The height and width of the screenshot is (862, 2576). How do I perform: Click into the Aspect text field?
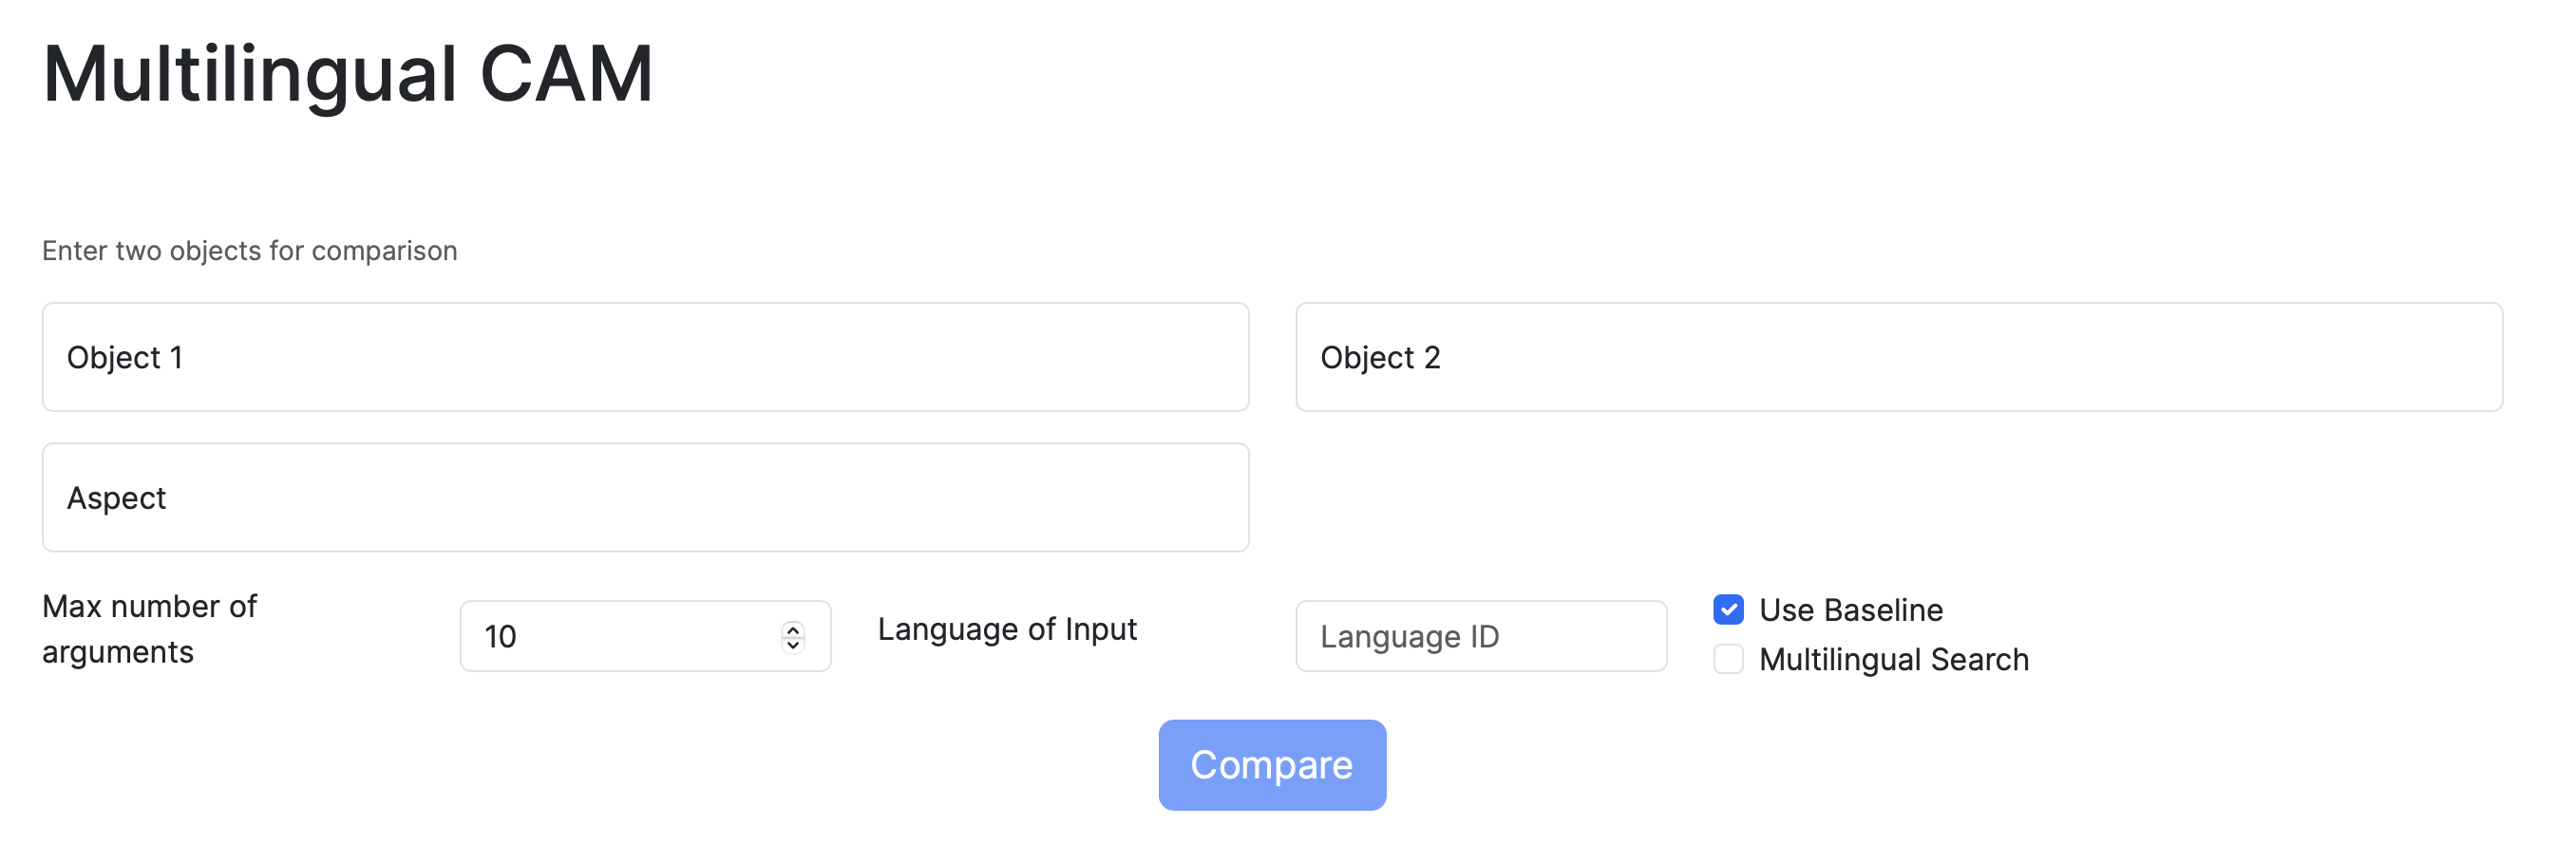point(645,497)
